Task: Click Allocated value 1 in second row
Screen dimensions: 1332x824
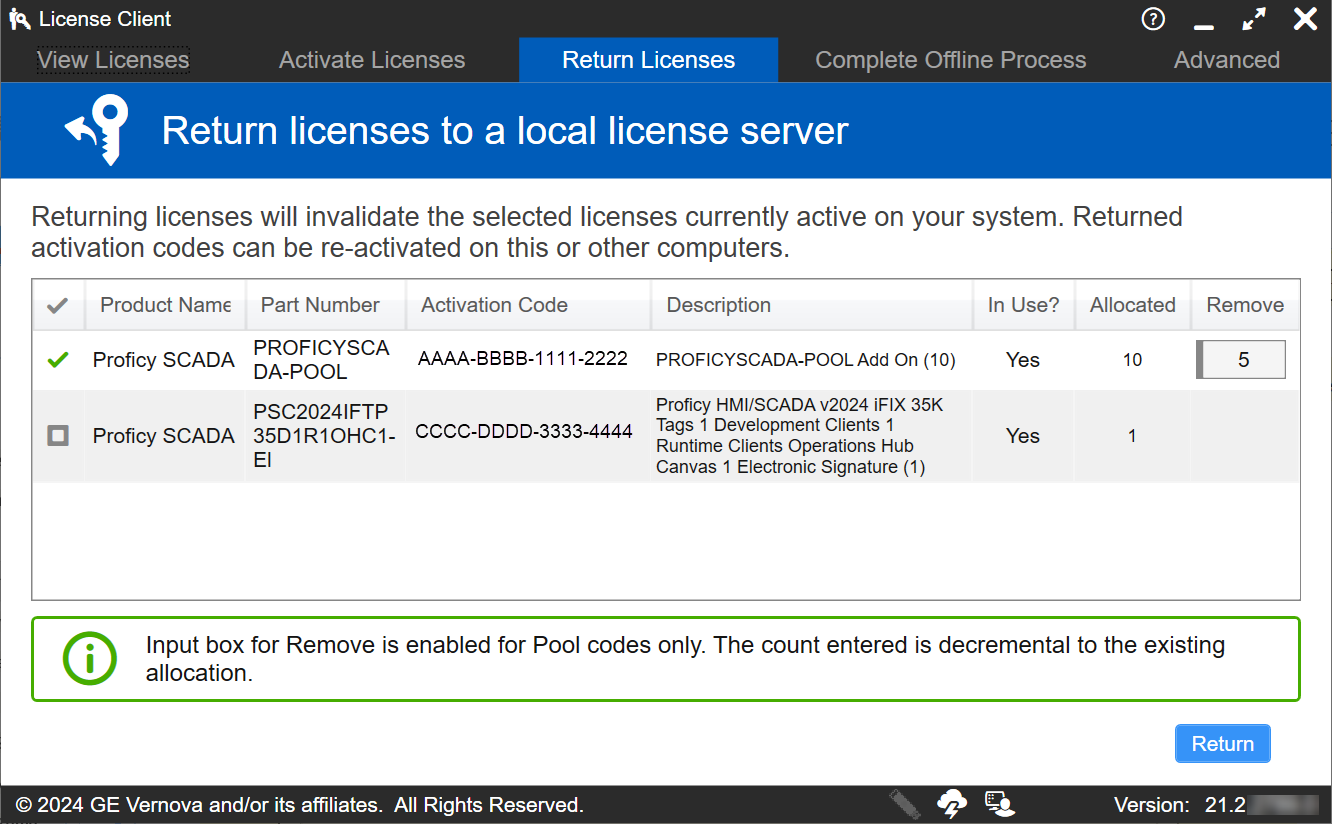Action: [x=1132, y=436]
